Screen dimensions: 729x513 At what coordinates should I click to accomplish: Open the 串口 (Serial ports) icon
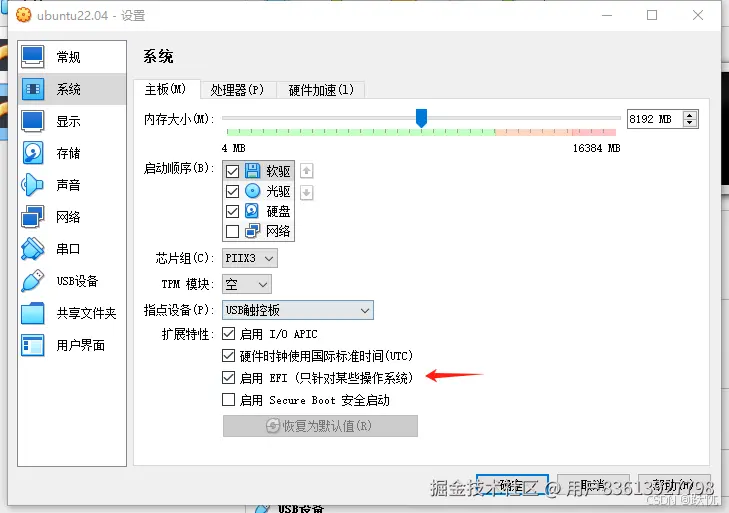pyautogui.click(x=33, y=249)
